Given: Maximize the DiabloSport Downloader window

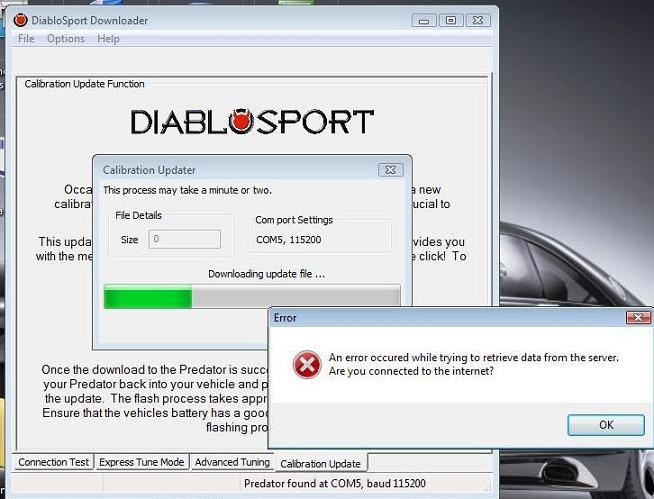Looking at the screenshot, I should [x=450, y=20].
